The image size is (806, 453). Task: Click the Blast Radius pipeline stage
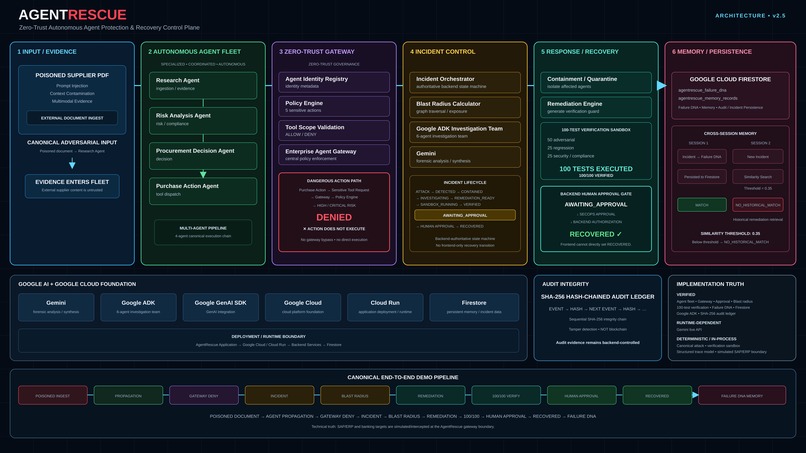click(355, 395)
